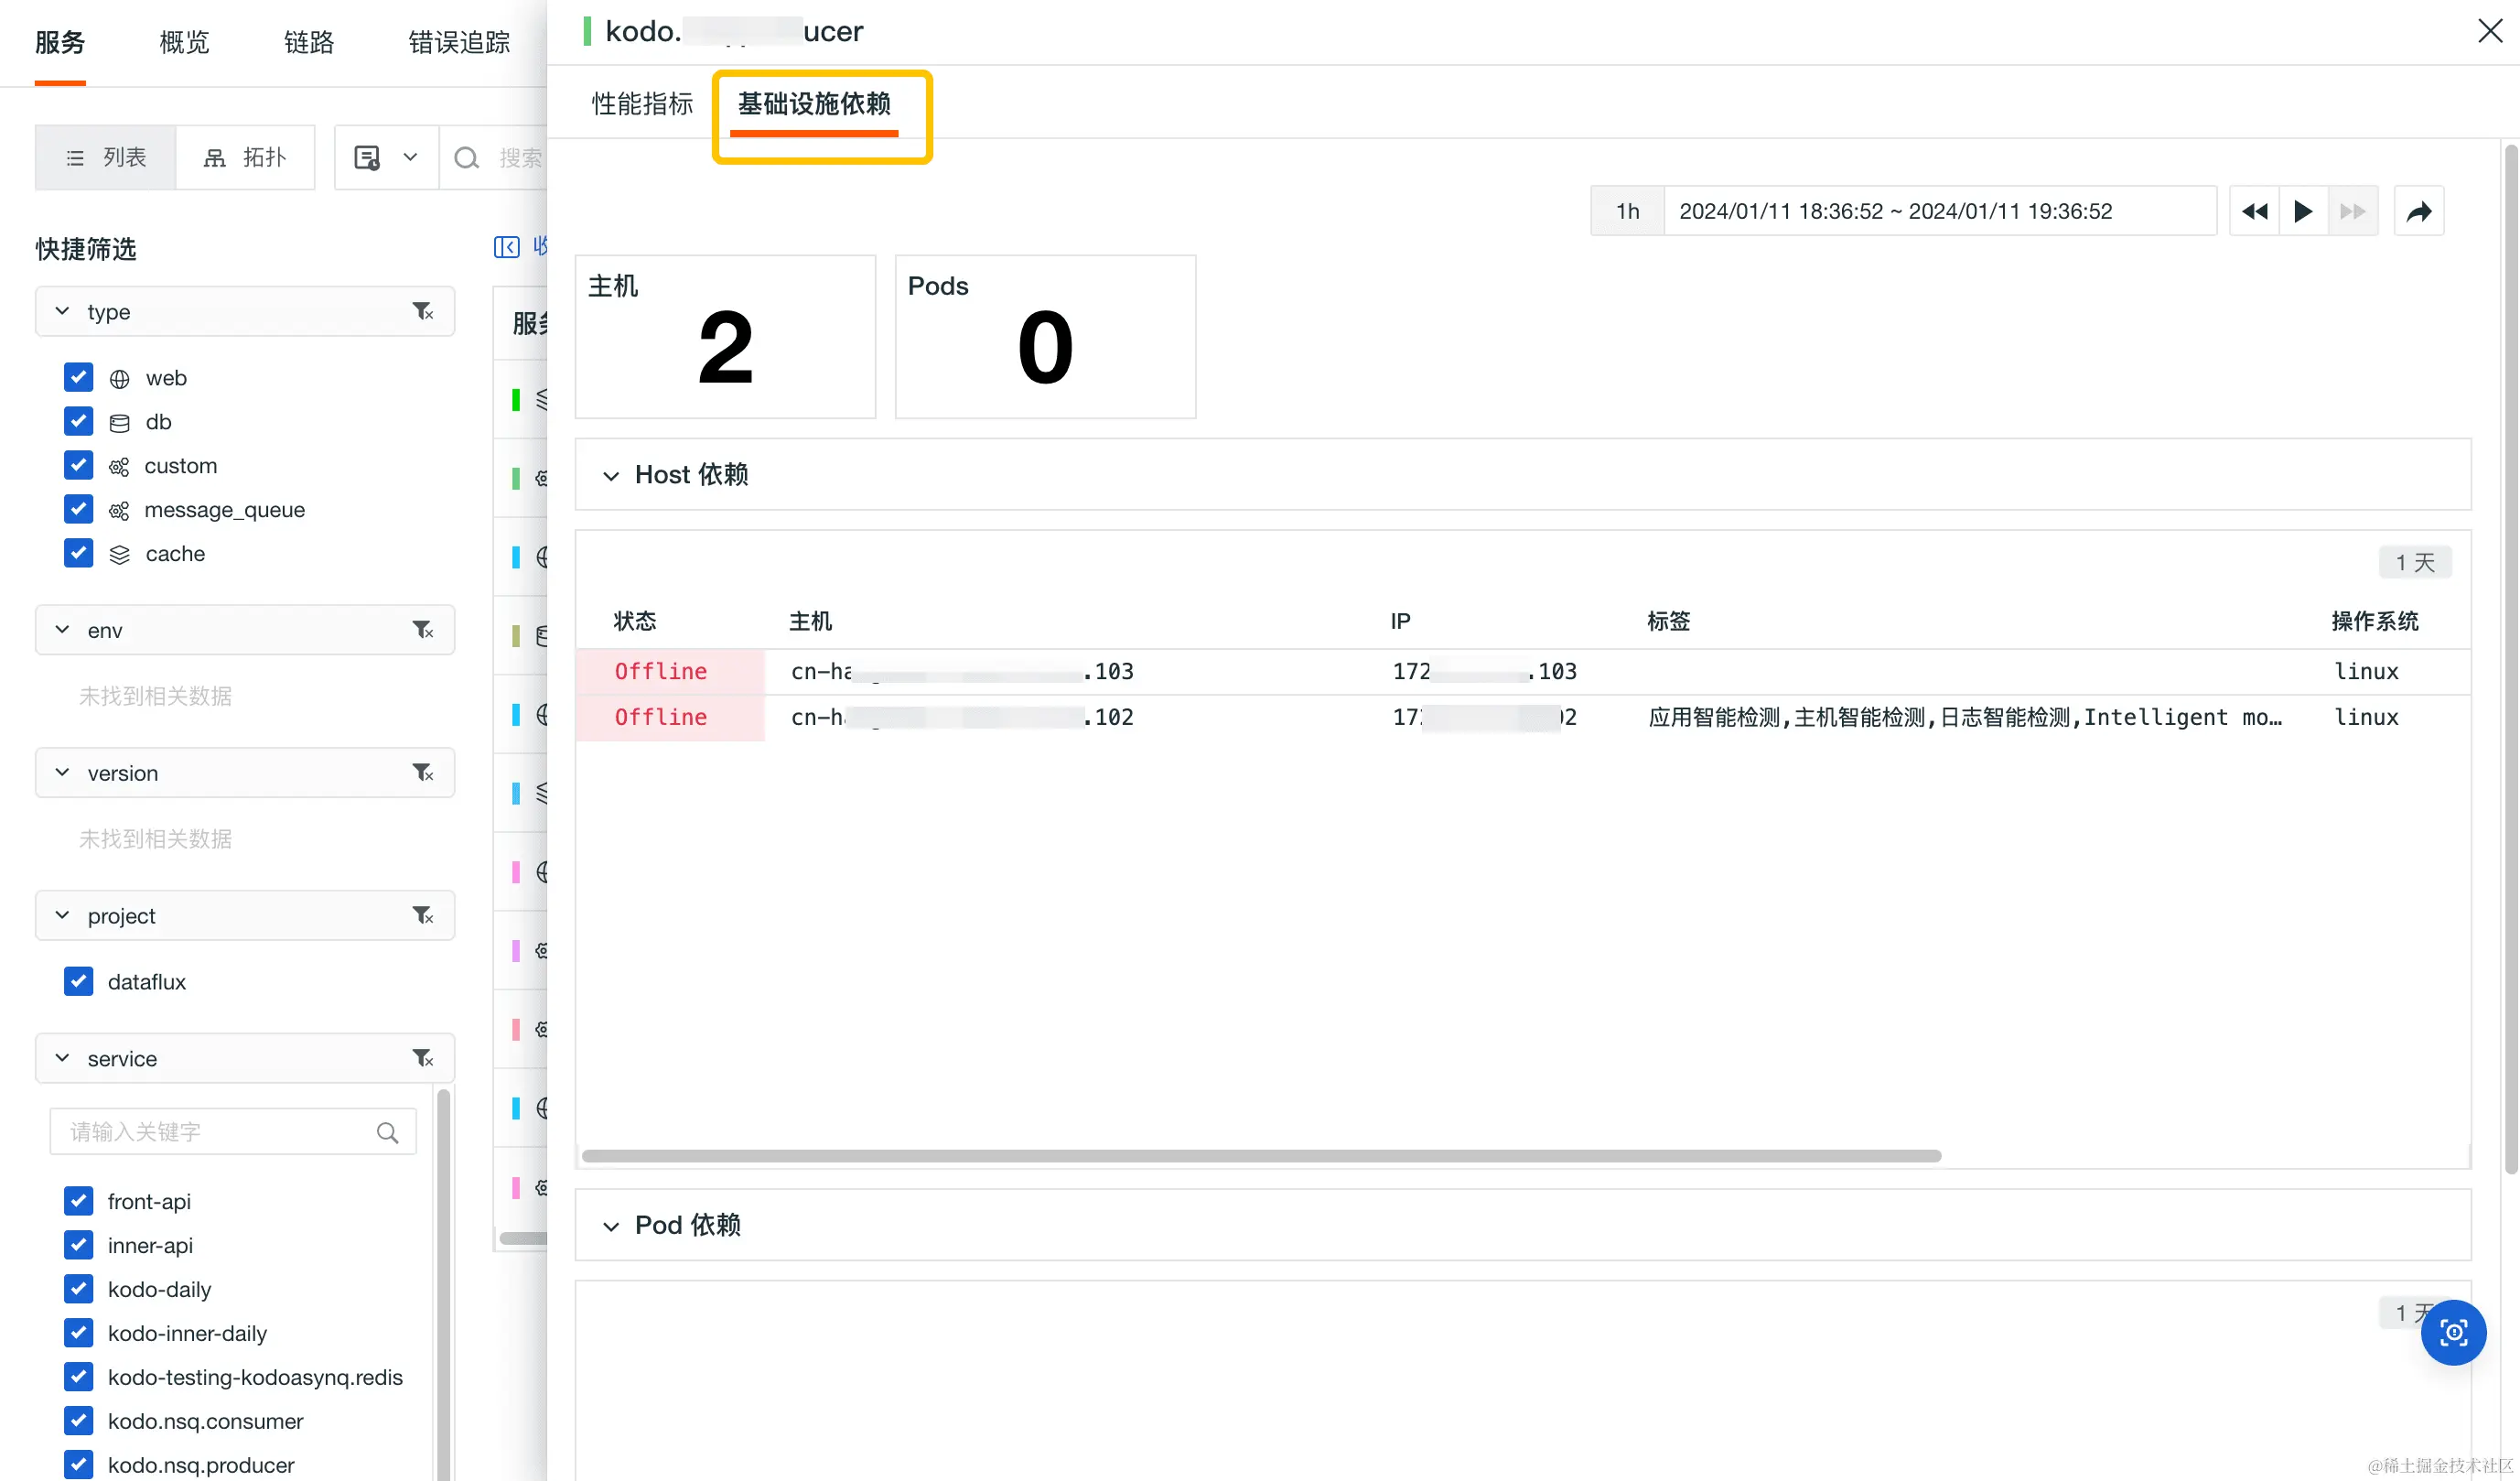Collapse the Pod 依赖 section
Image resolution: width=2520 pixels, height=1481 pixels.
click(611, 1226)
